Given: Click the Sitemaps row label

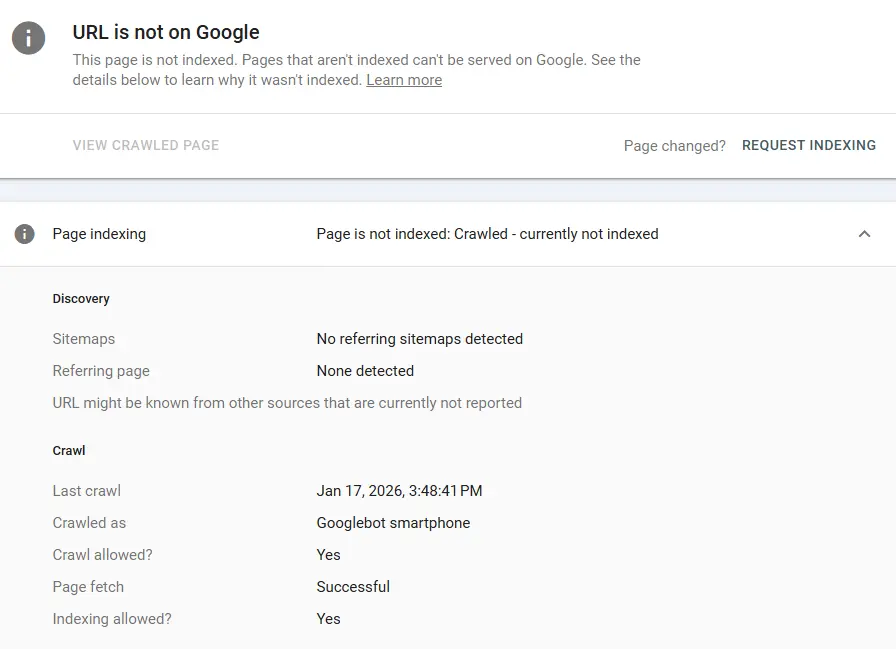Looking at the screenshot, I should click(x=84, y=339).
